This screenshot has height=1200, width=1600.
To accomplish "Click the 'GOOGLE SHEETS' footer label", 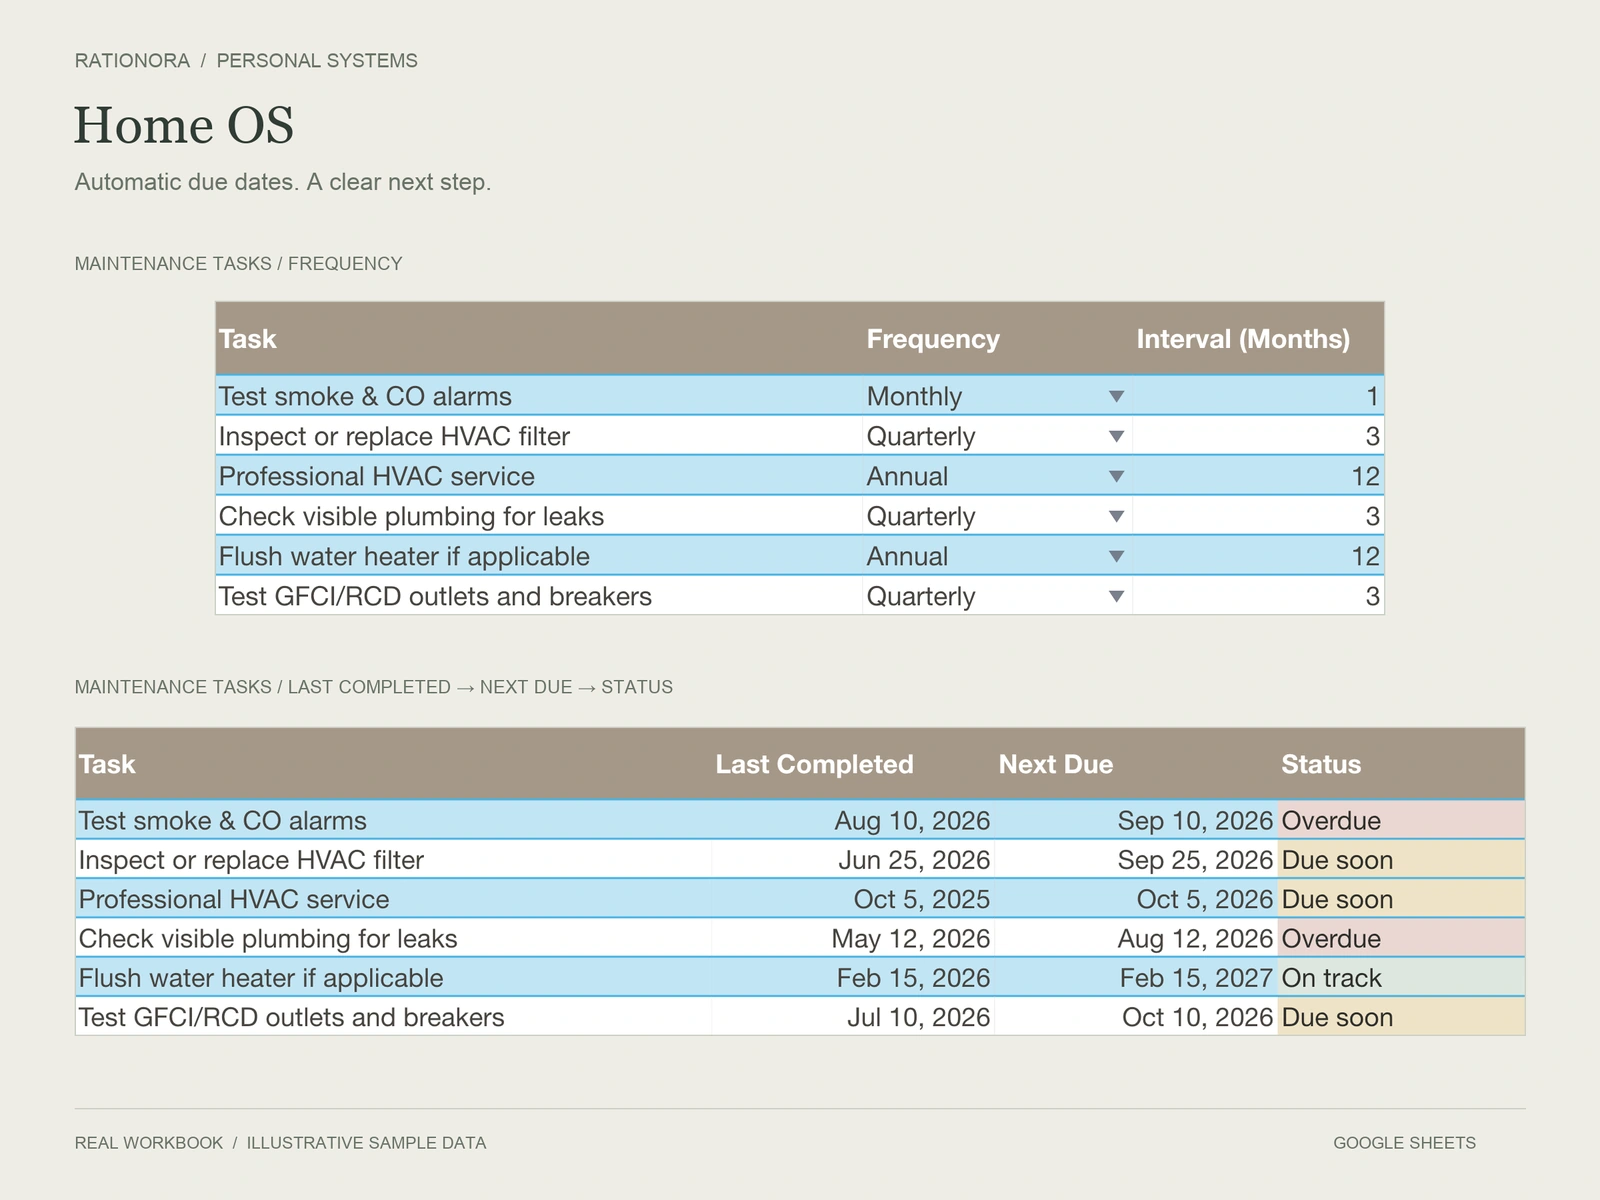I will (1404, 1143).
